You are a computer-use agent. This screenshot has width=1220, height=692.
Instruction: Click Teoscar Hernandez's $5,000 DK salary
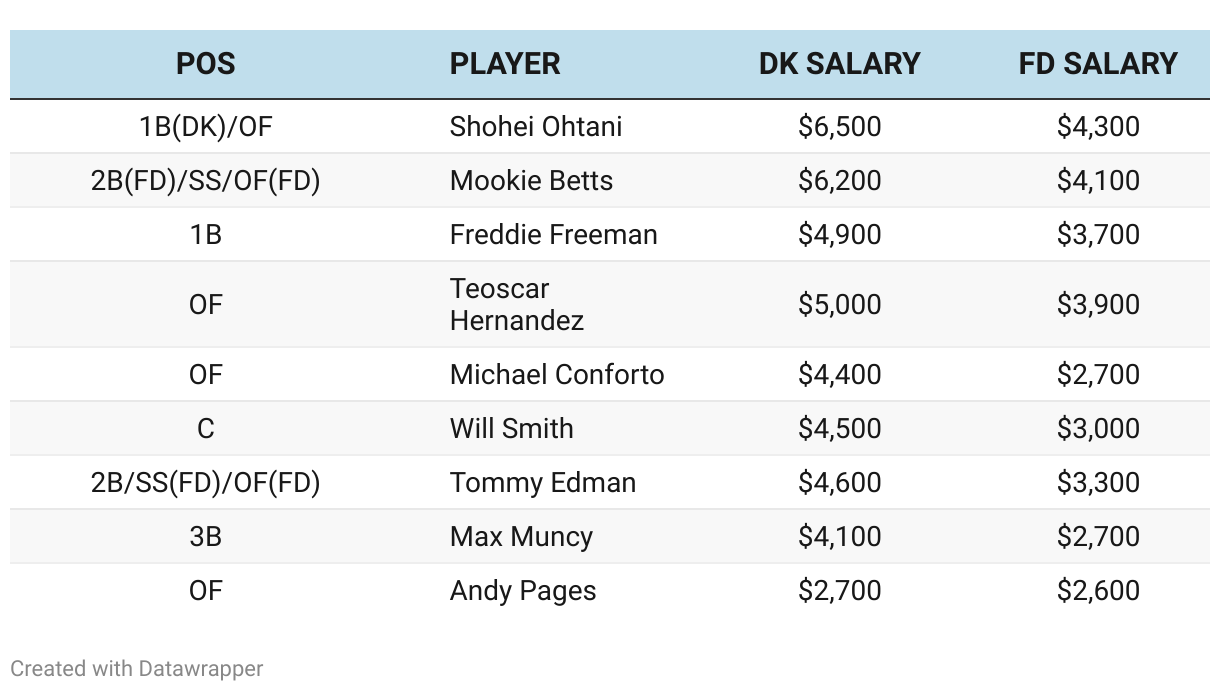pyautogui.click(x=840, y=305)
